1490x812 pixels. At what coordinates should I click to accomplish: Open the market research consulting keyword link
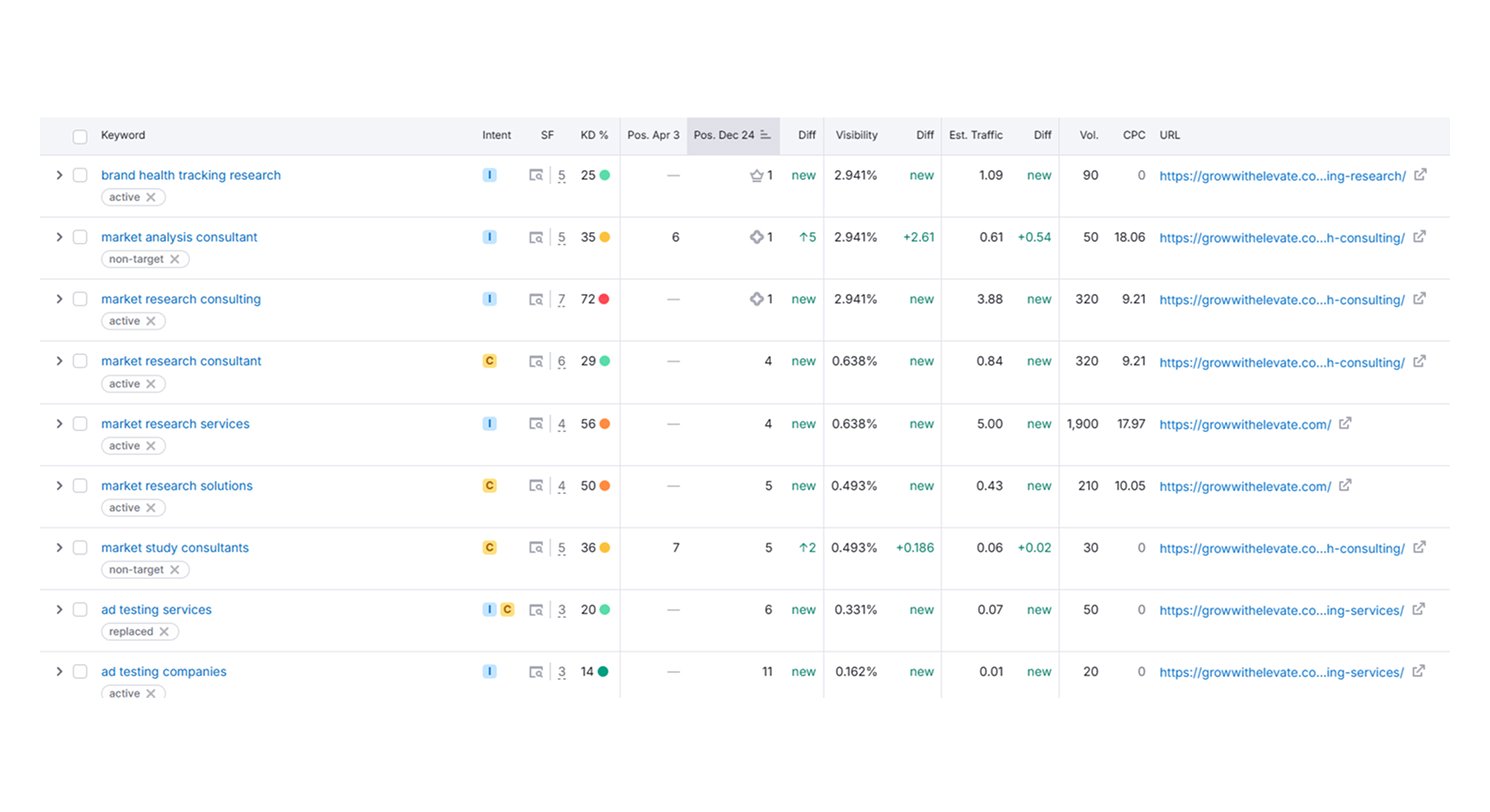click(x=180, y=299)
